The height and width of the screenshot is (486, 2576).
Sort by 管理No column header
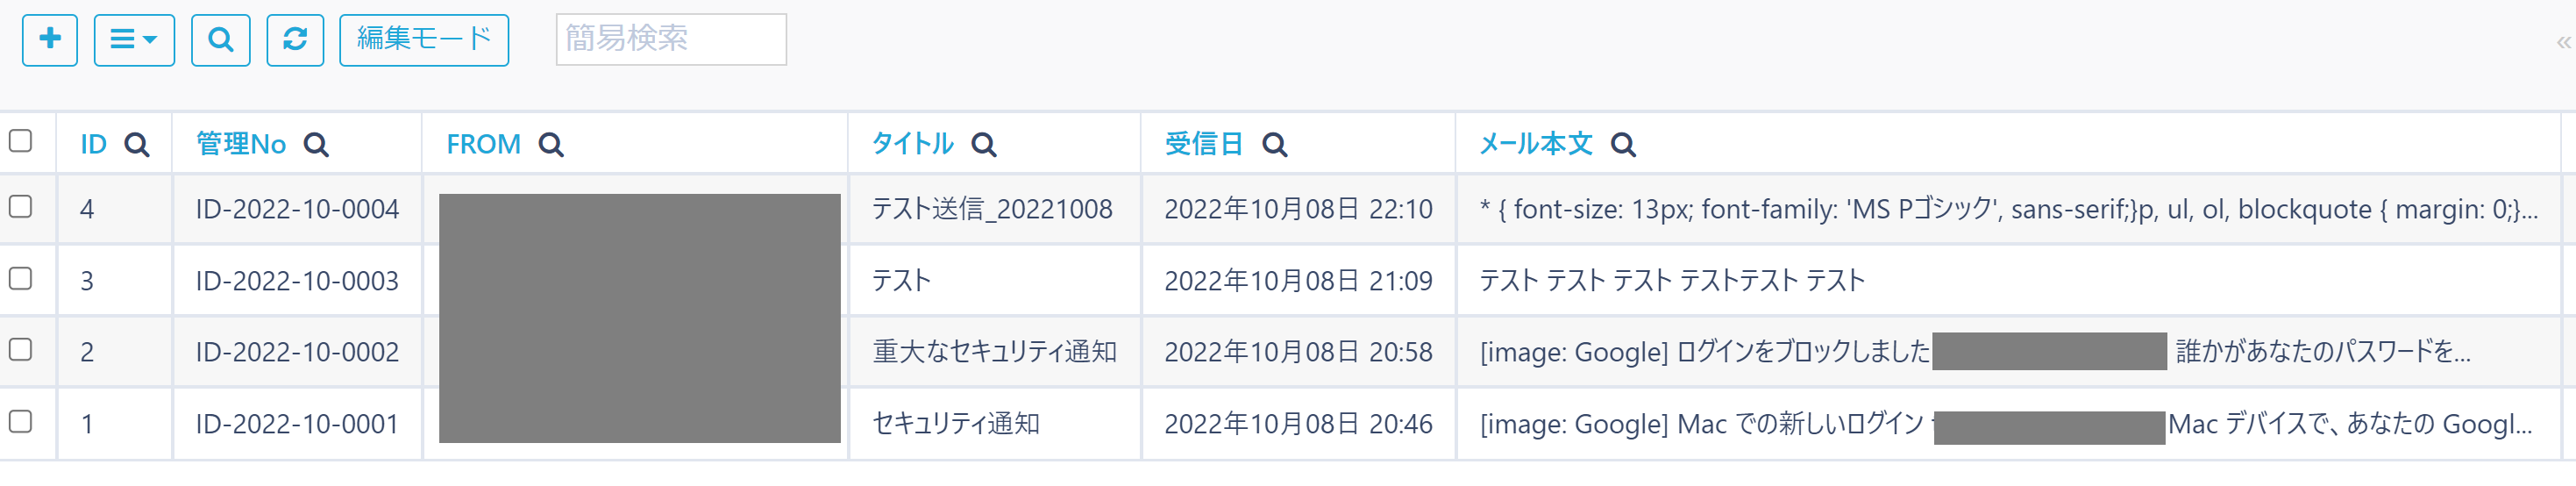(x=241, y=144)
